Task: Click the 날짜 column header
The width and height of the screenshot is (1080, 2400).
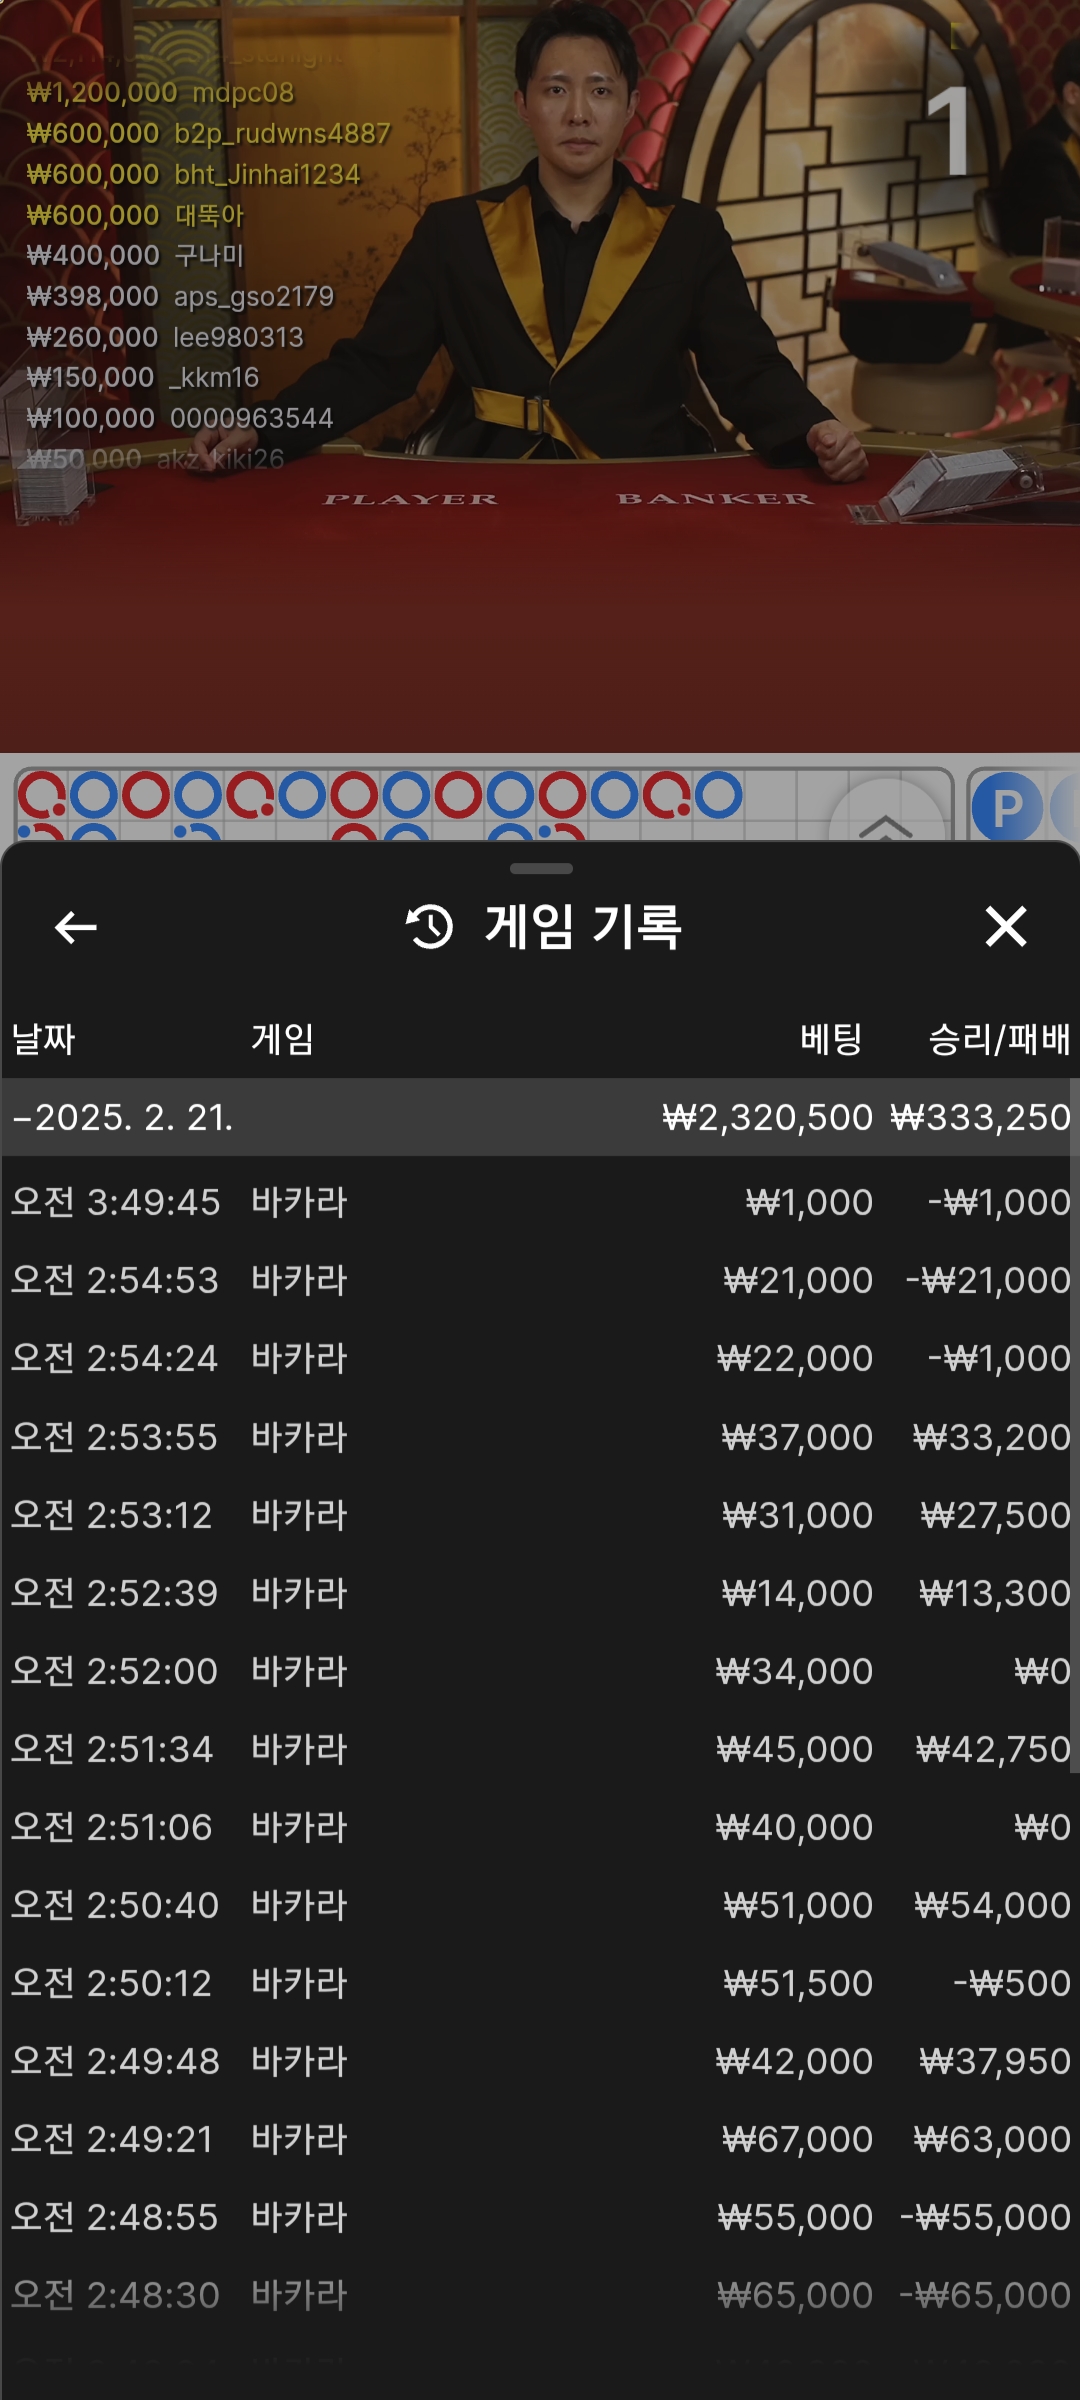Action: click(43, 1039)
